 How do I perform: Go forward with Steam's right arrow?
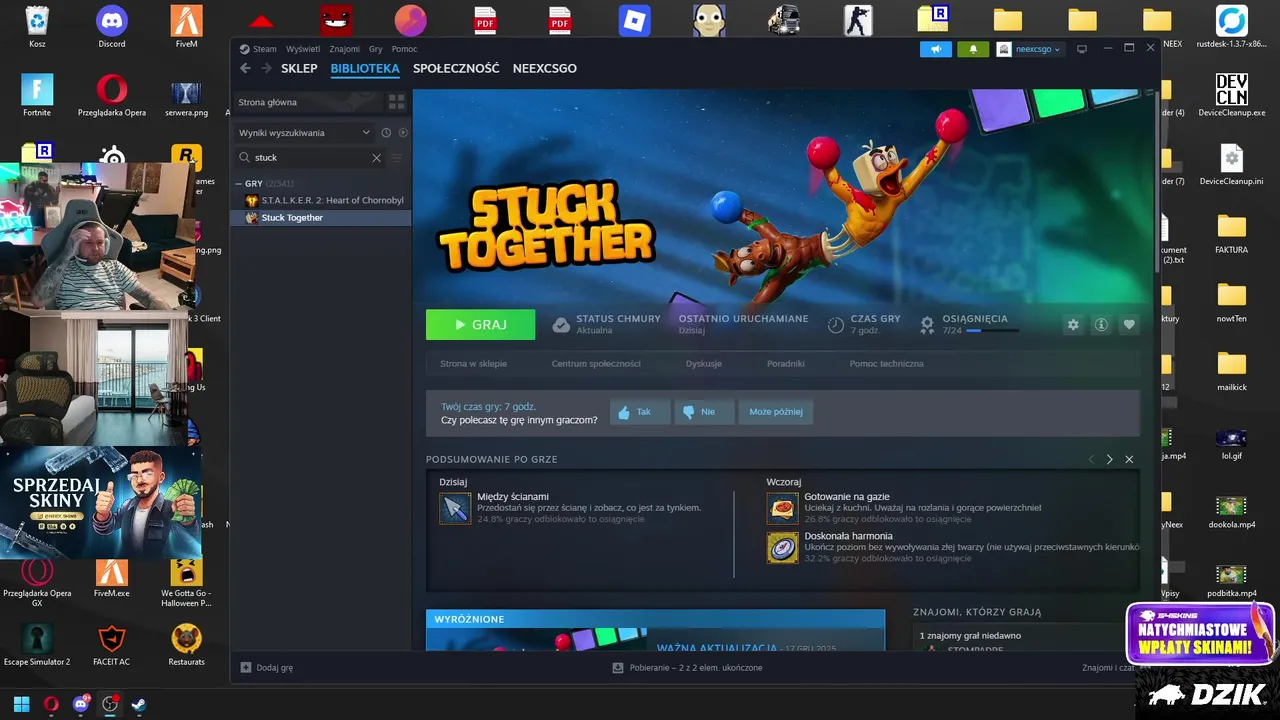pyautogui.click(x=266, y=68)
